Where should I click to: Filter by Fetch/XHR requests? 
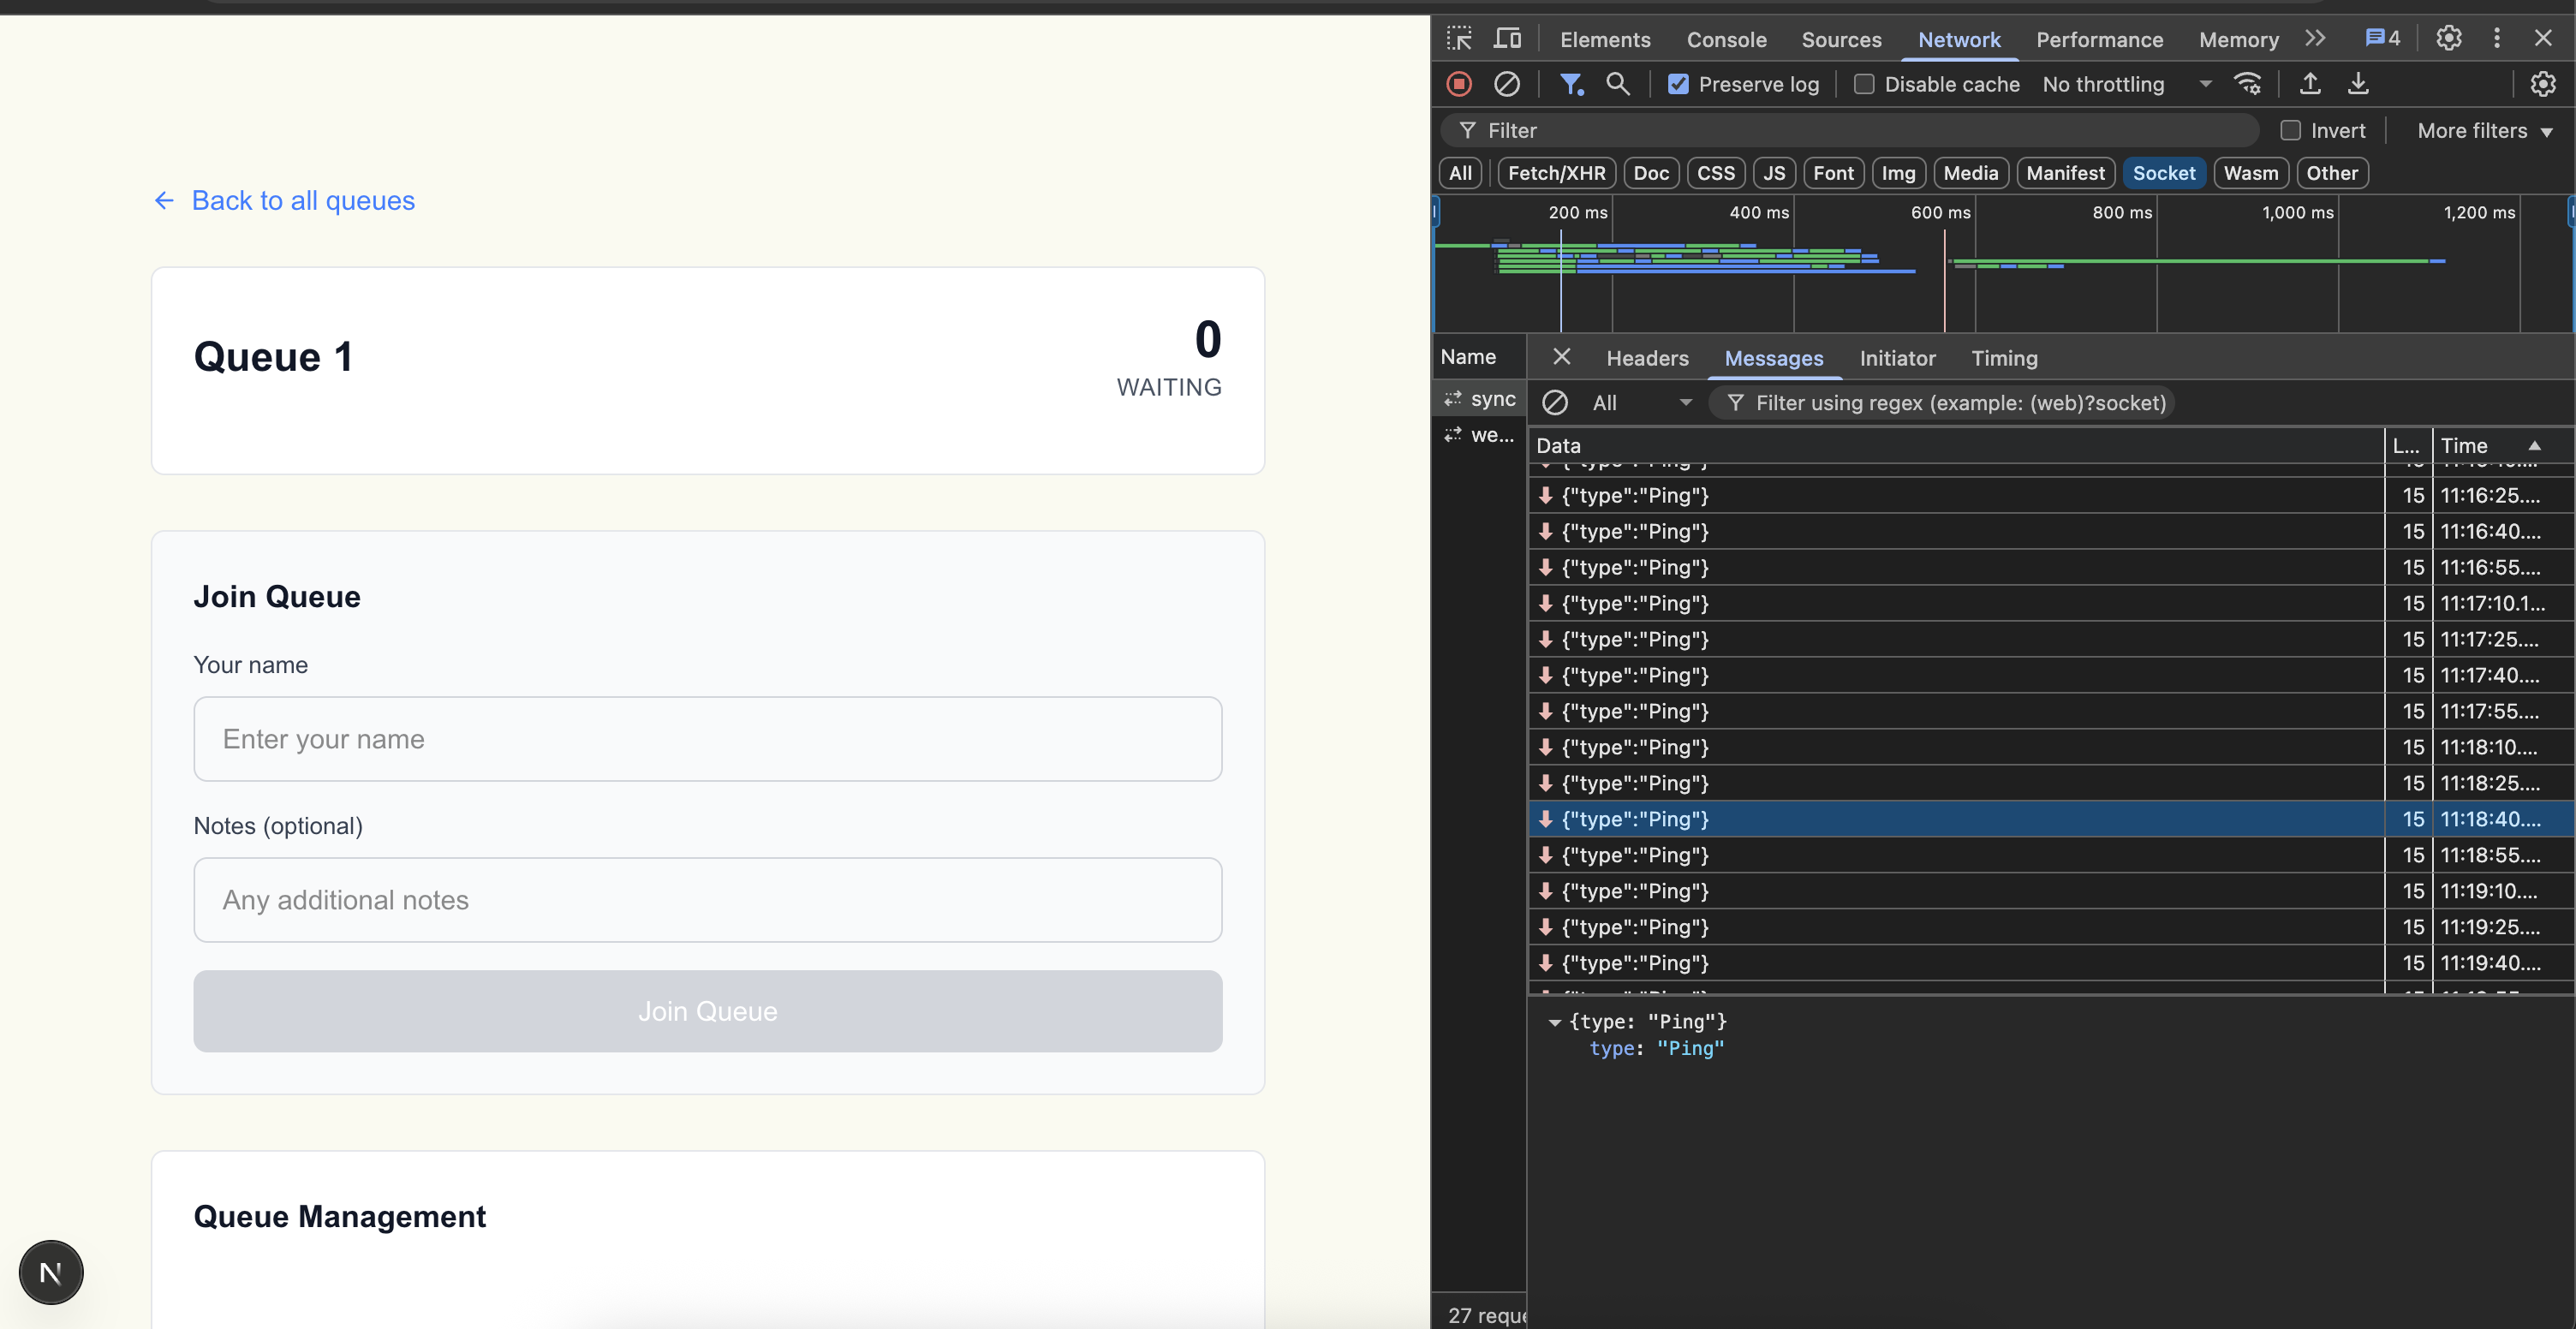point(1556,173)
